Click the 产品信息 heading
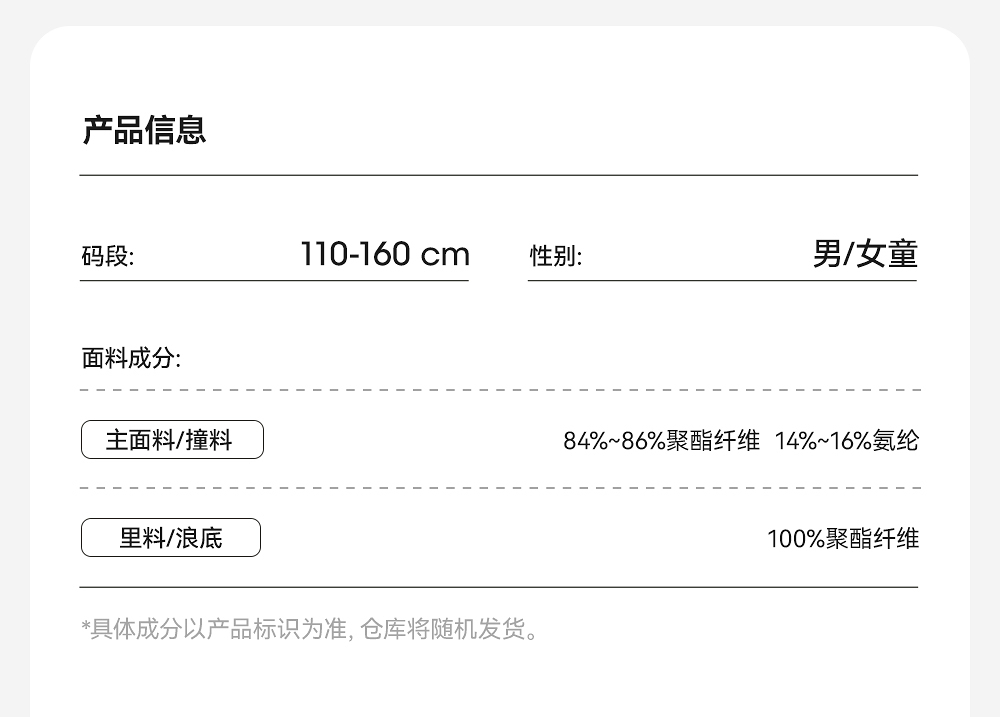Viewport: 1000px width, 717px height. (144, 131)
